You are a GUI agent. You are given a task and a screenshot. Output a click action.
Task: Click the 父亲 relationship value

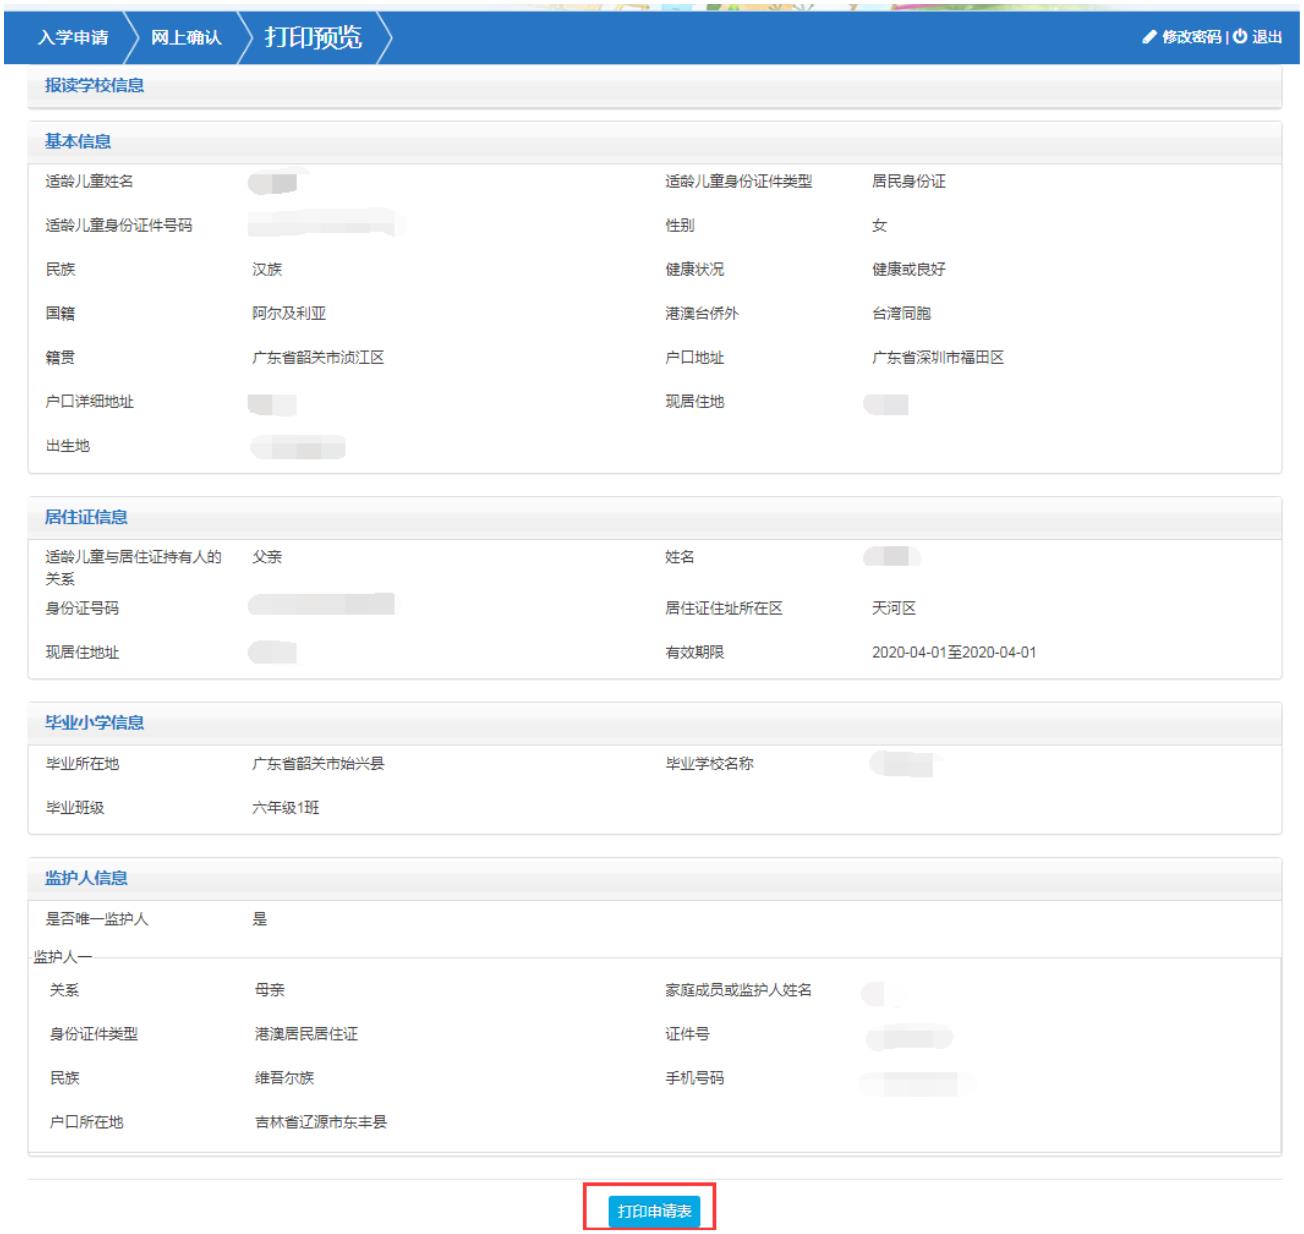point(267,557)
